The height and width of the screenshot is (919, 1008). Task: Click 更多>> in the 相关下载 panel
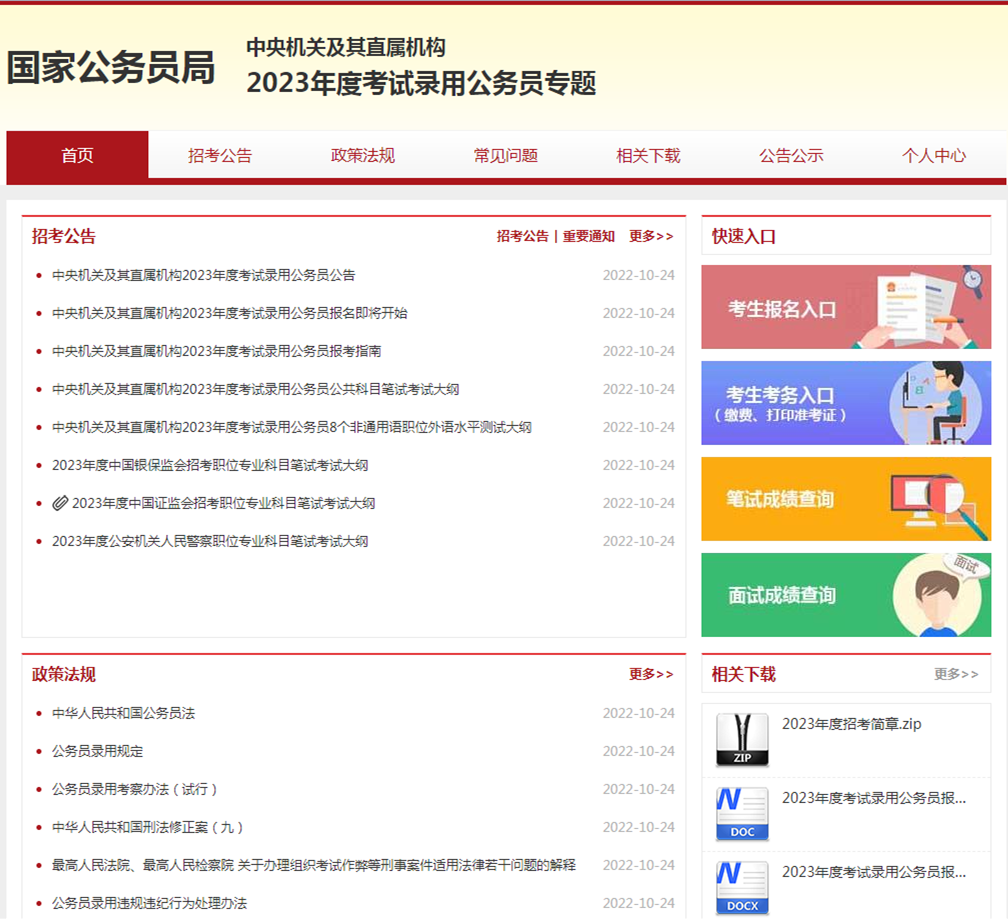tap(957, 674)
